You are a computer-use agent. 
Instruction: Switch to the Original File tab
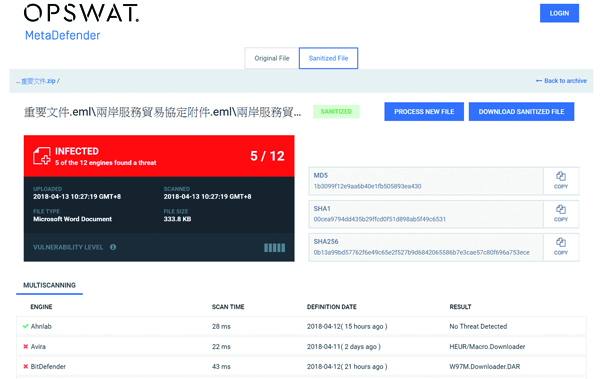point(272,58)
